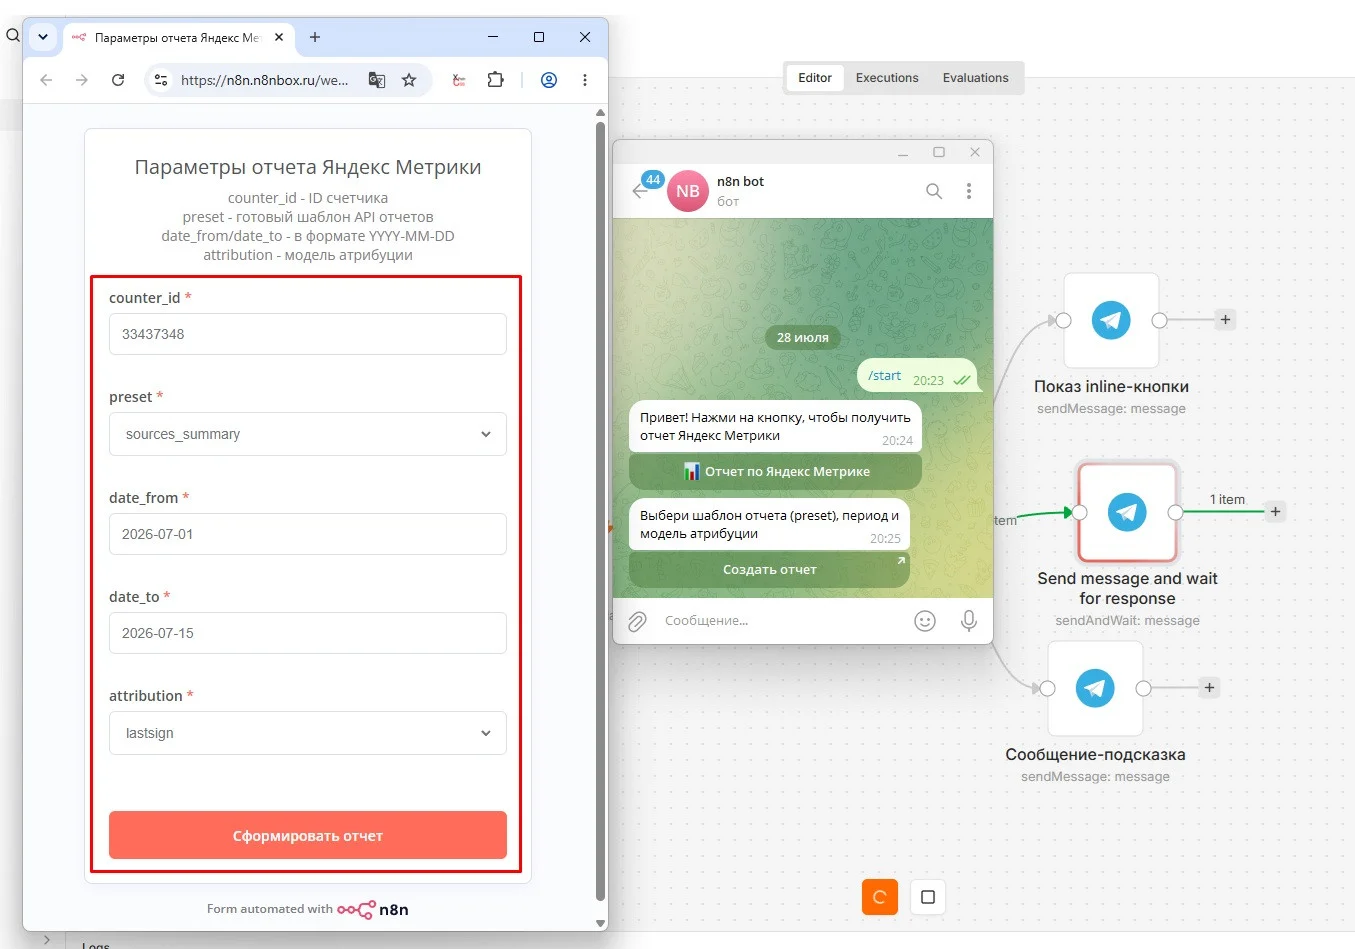Image resolution: width=1355 pixels, height=949 pixels.
Task: Stop the workflow execution with square button
Action: click(928, 897)
